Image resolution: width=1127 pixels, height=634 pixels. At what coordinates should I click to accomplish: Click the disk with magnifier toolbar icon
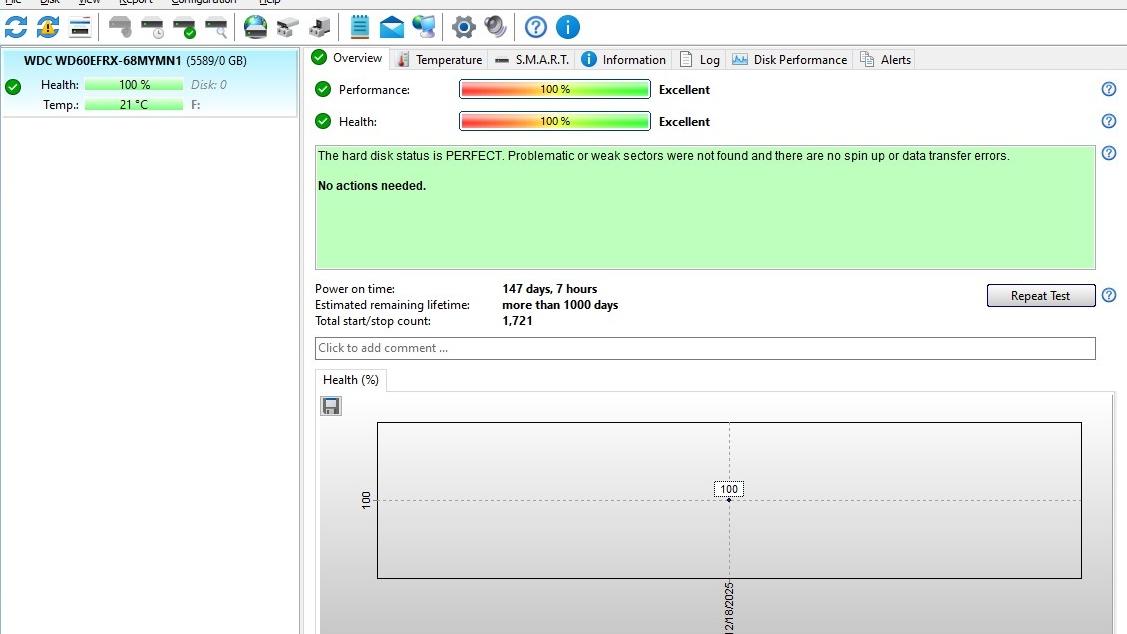[216, 27]
